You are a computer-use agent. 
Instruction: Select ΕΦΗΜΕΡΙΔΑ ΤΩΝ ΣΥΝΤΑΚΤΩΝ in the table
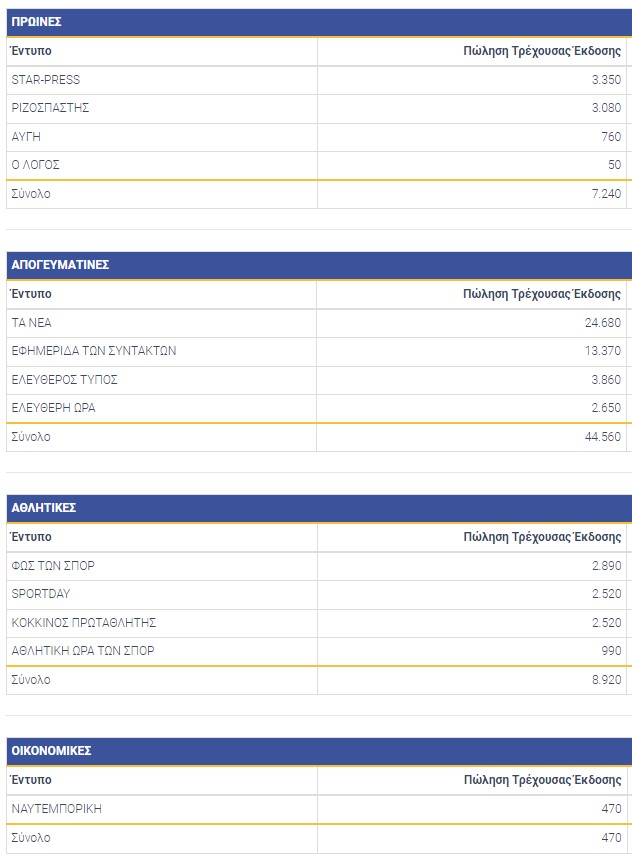click(93, 351)
